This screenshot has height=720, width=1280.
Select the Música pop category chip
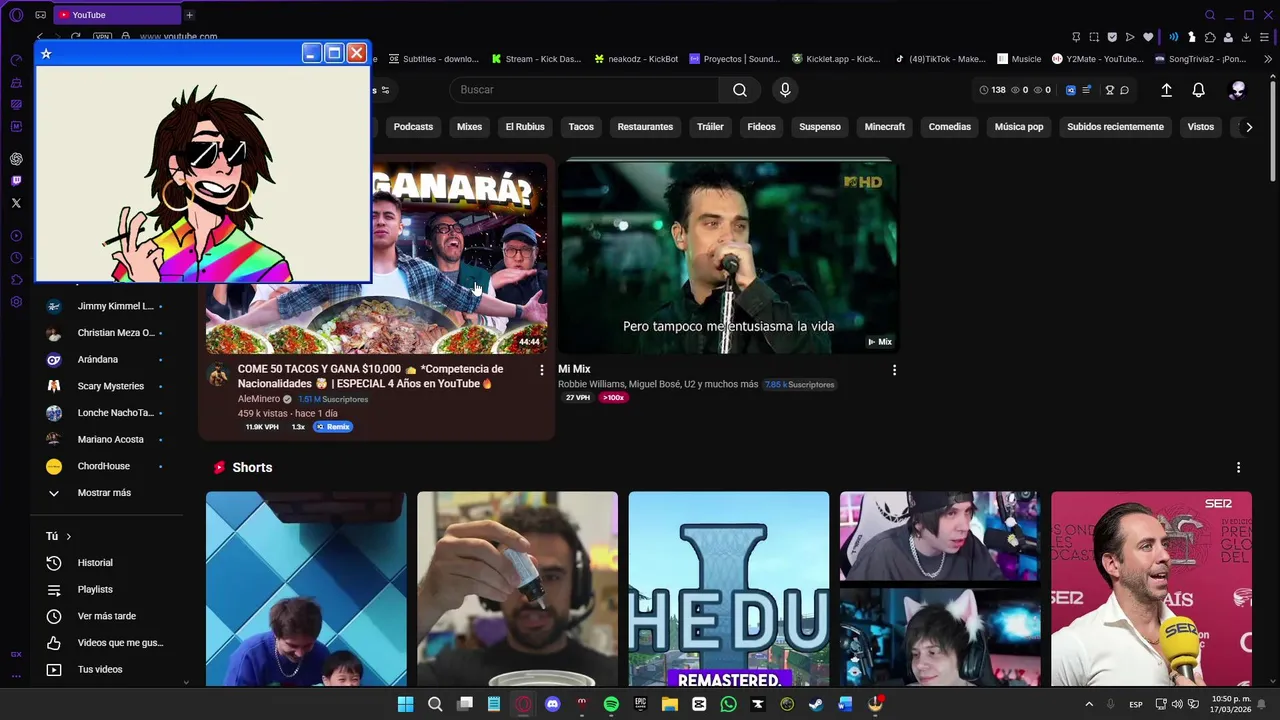pyautogui.click(x=1019, y=127)
